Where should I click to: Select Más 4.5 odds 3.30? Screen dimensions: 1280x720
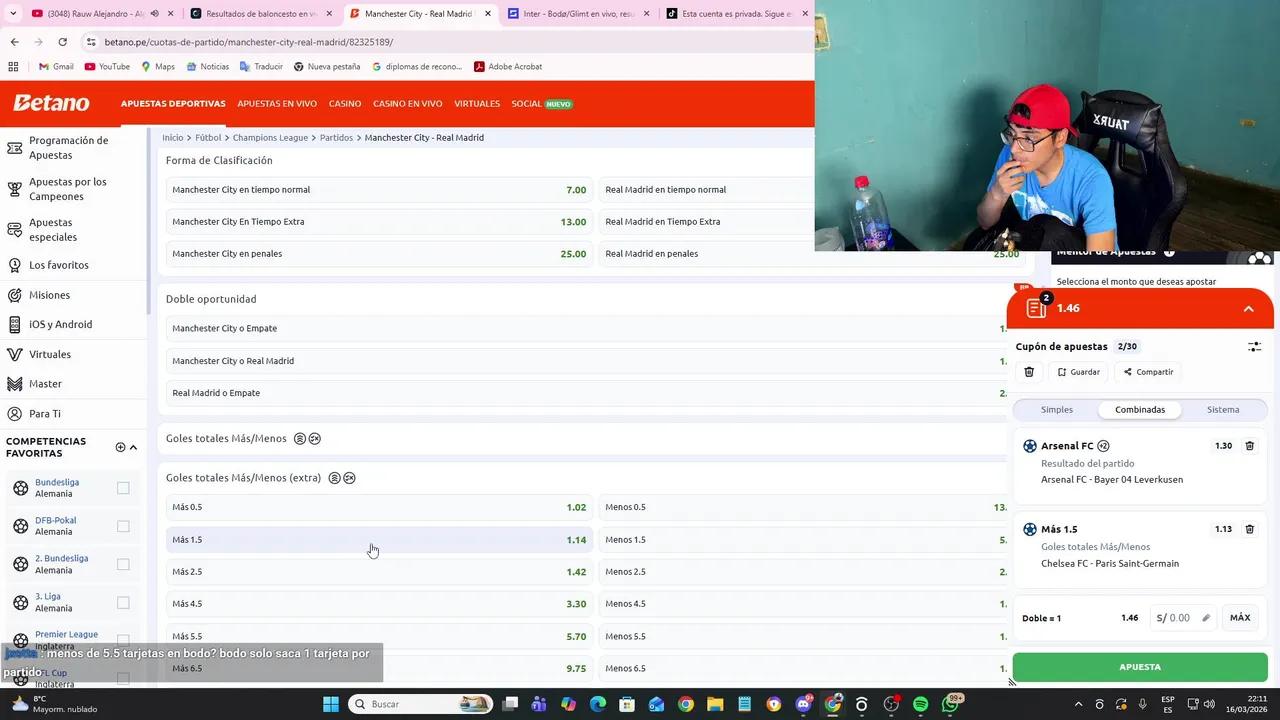click(379, 604)
